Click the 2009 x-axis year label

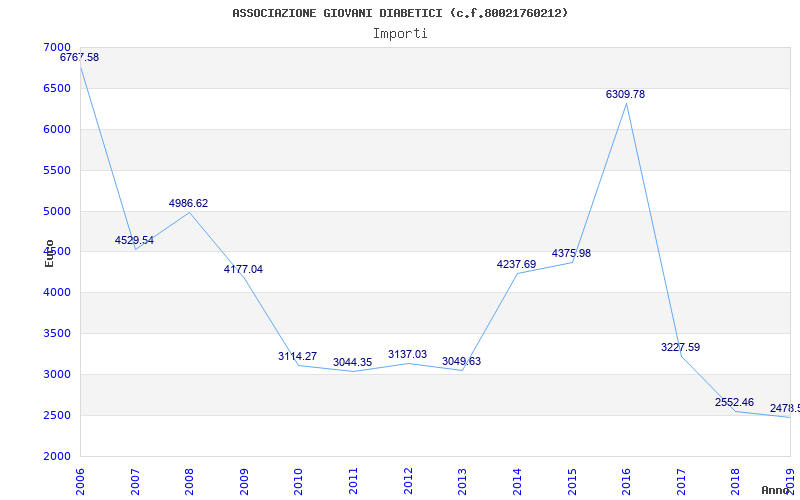coord(244,482)
